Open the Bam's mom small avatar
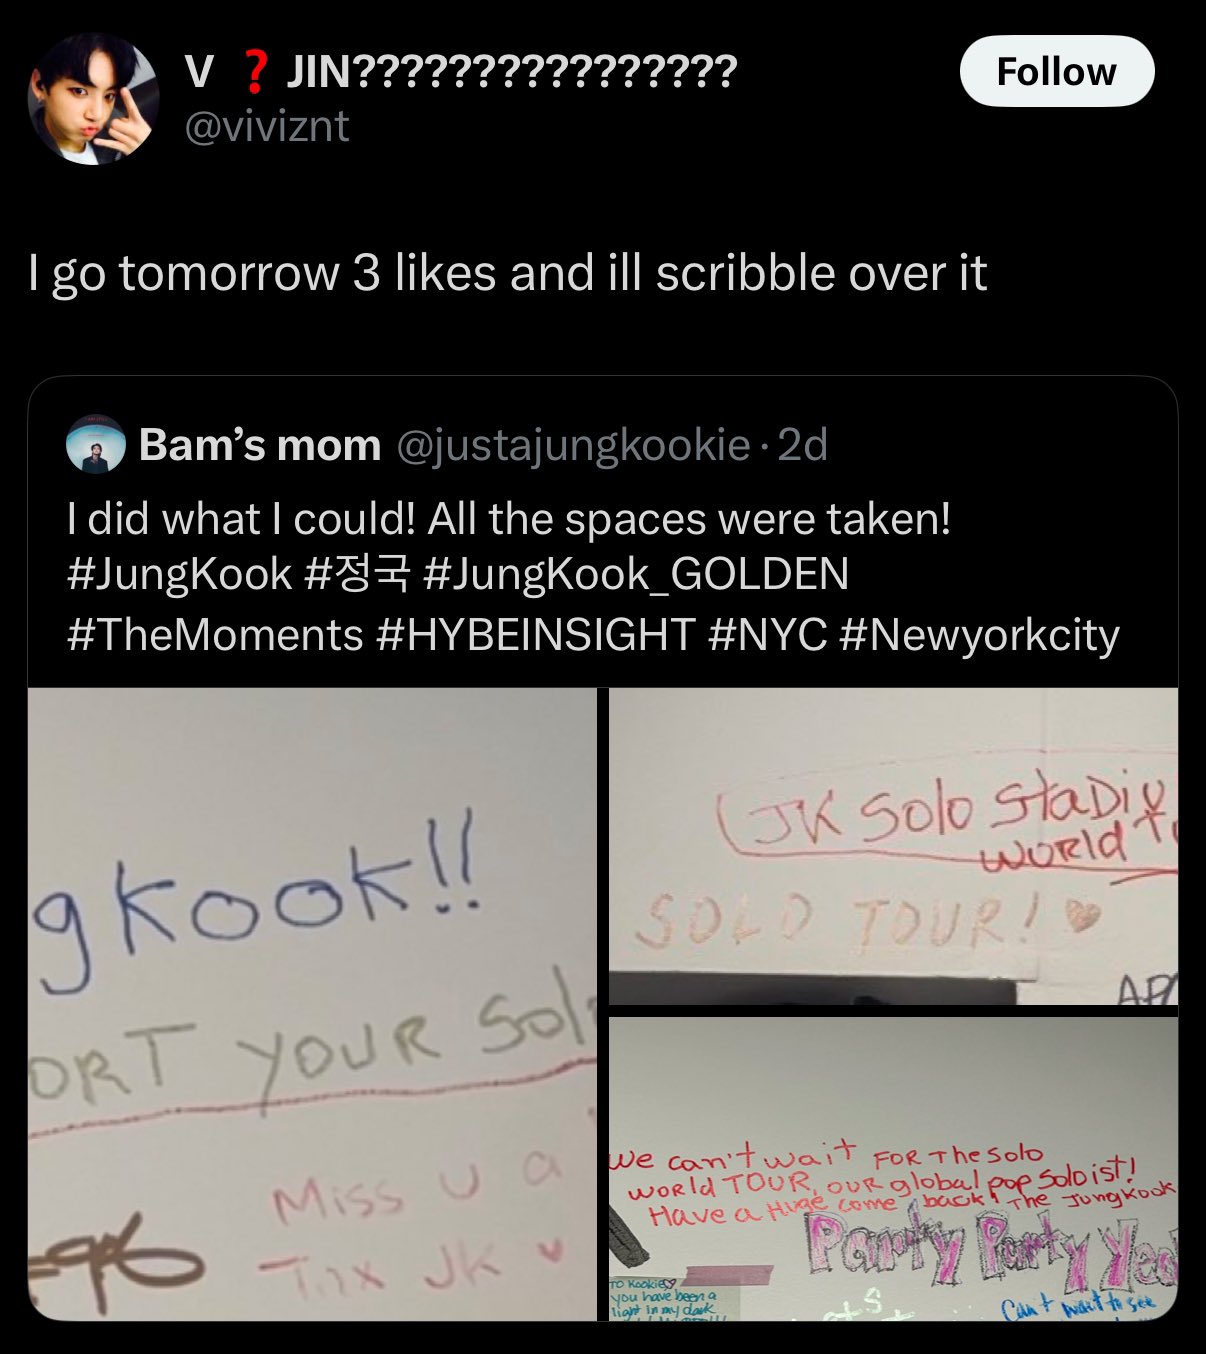Viewport: 1206px width, 1354px height. click(95, 445)
